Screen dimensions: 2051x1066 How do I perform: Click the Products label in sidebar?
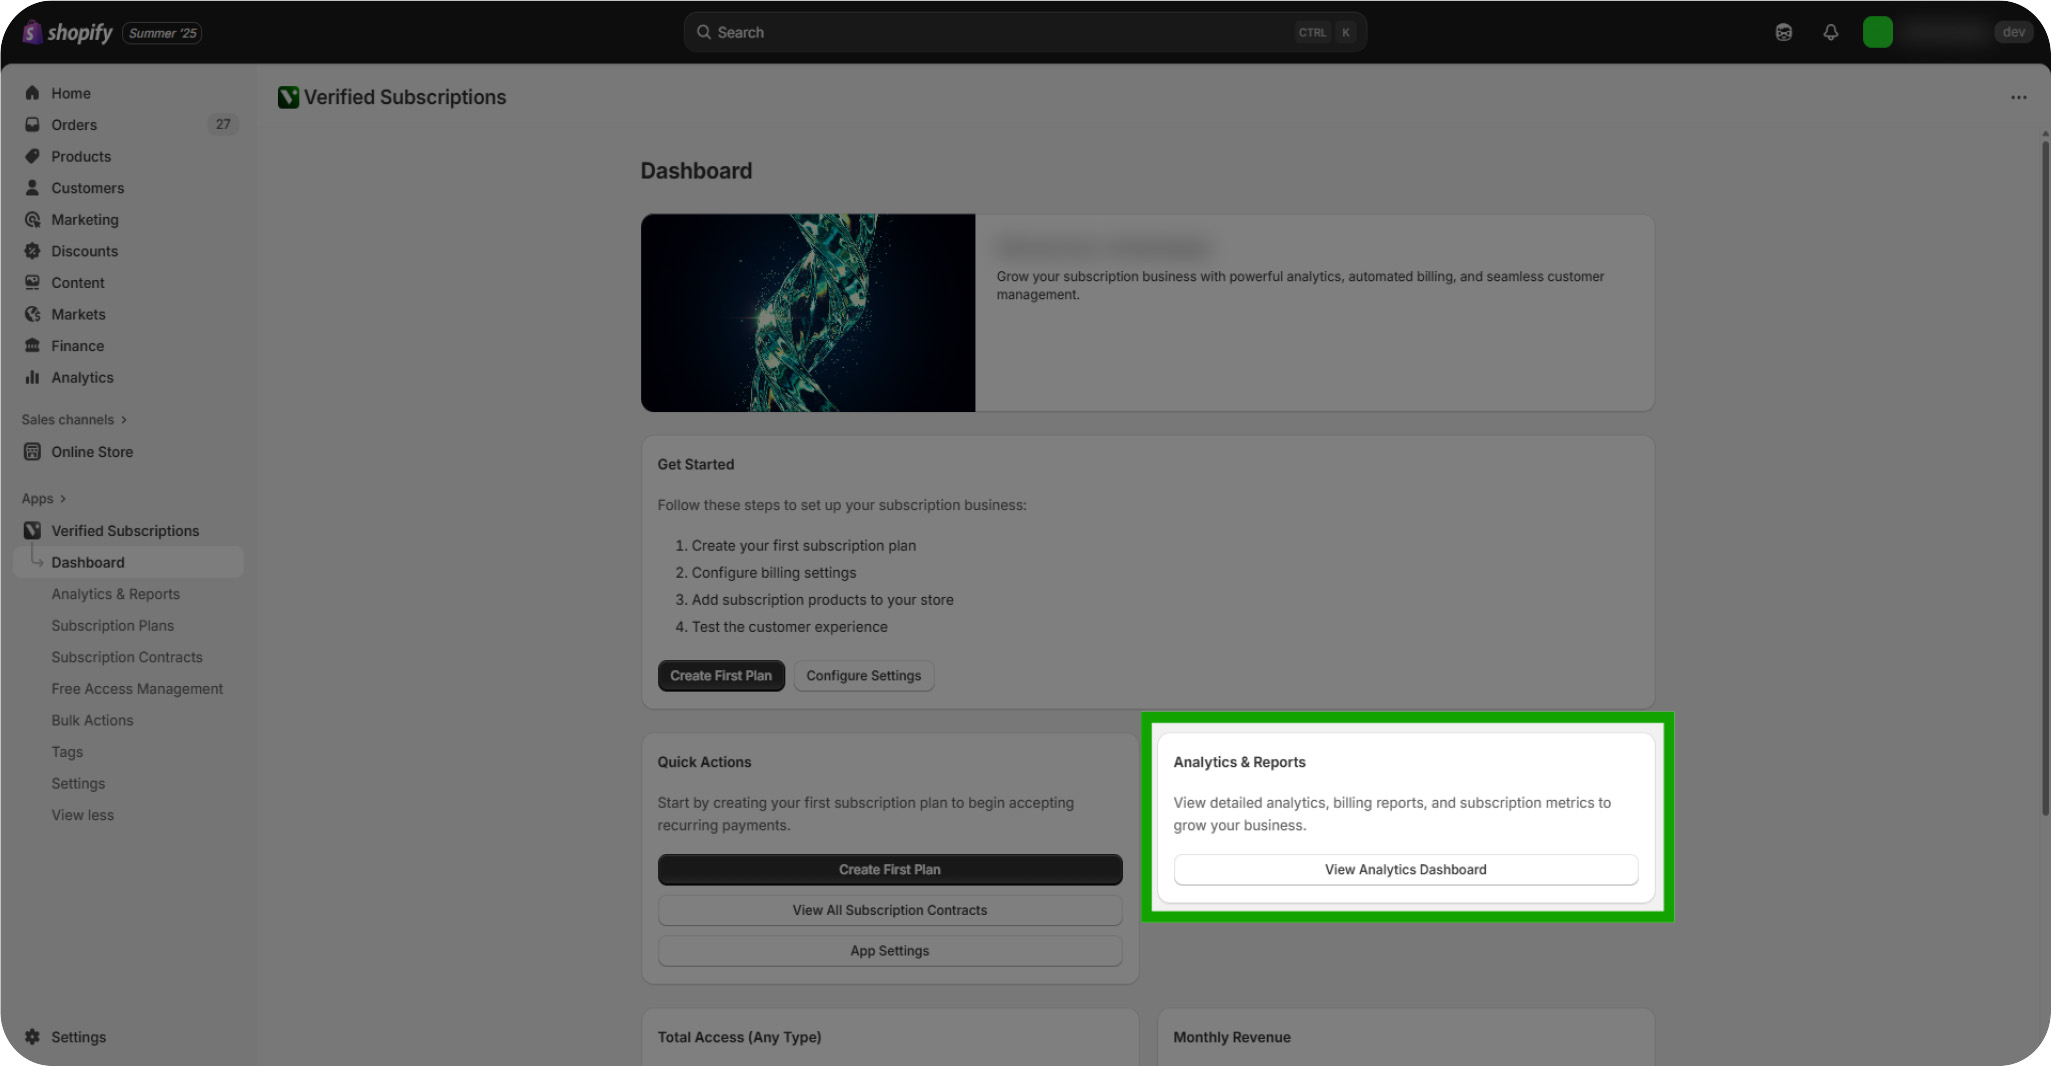[x=81, y=156]
